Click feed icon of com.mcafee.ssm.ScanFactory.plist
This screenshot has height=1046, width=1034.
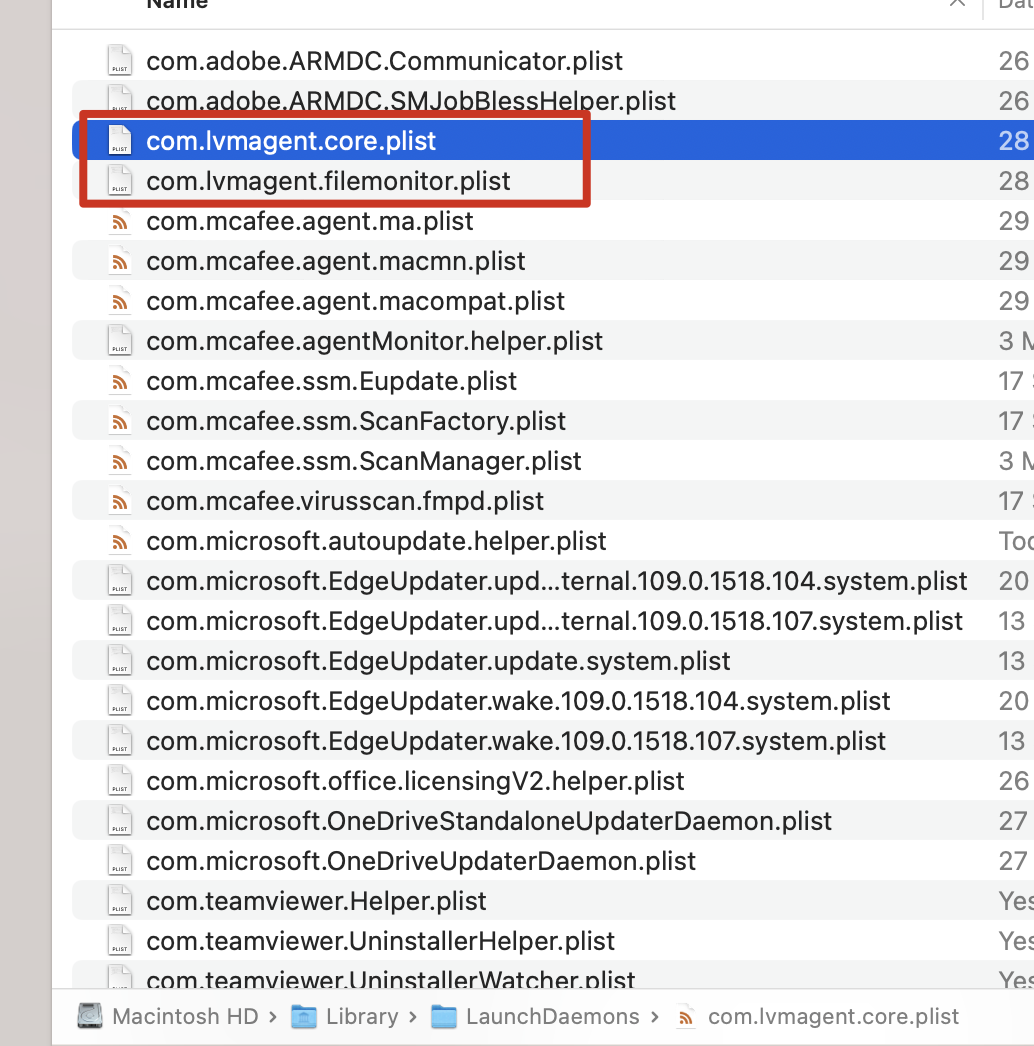[x=120, y=422]
